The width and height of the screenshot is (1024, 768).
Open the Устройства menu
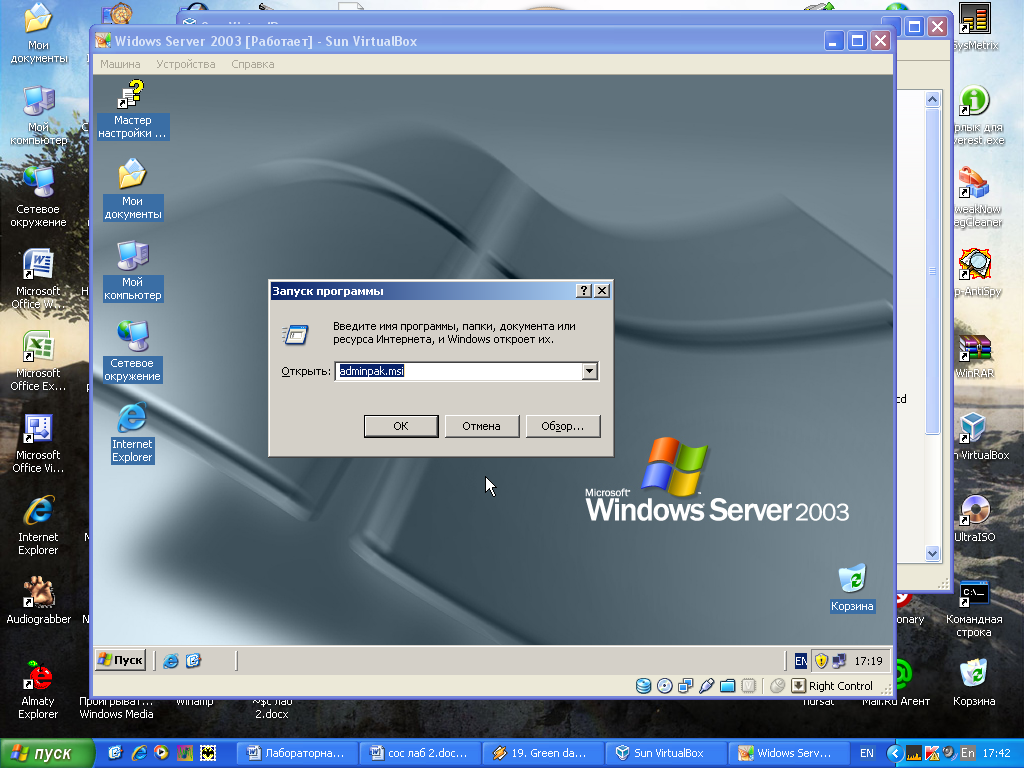click(x=185, y=64)
